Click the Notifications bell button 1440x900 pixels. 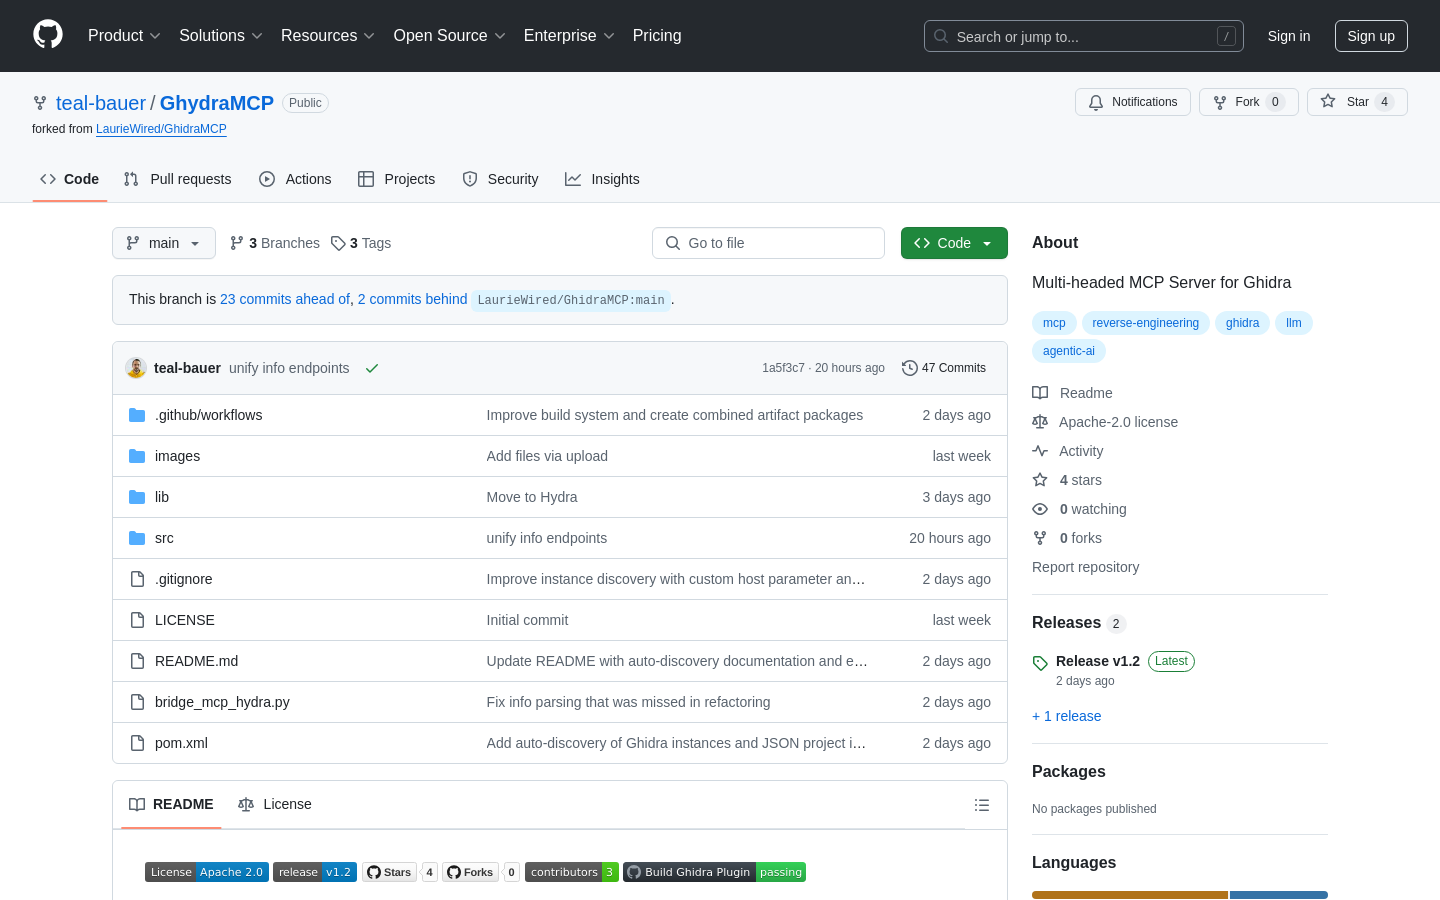point(1133,102)
